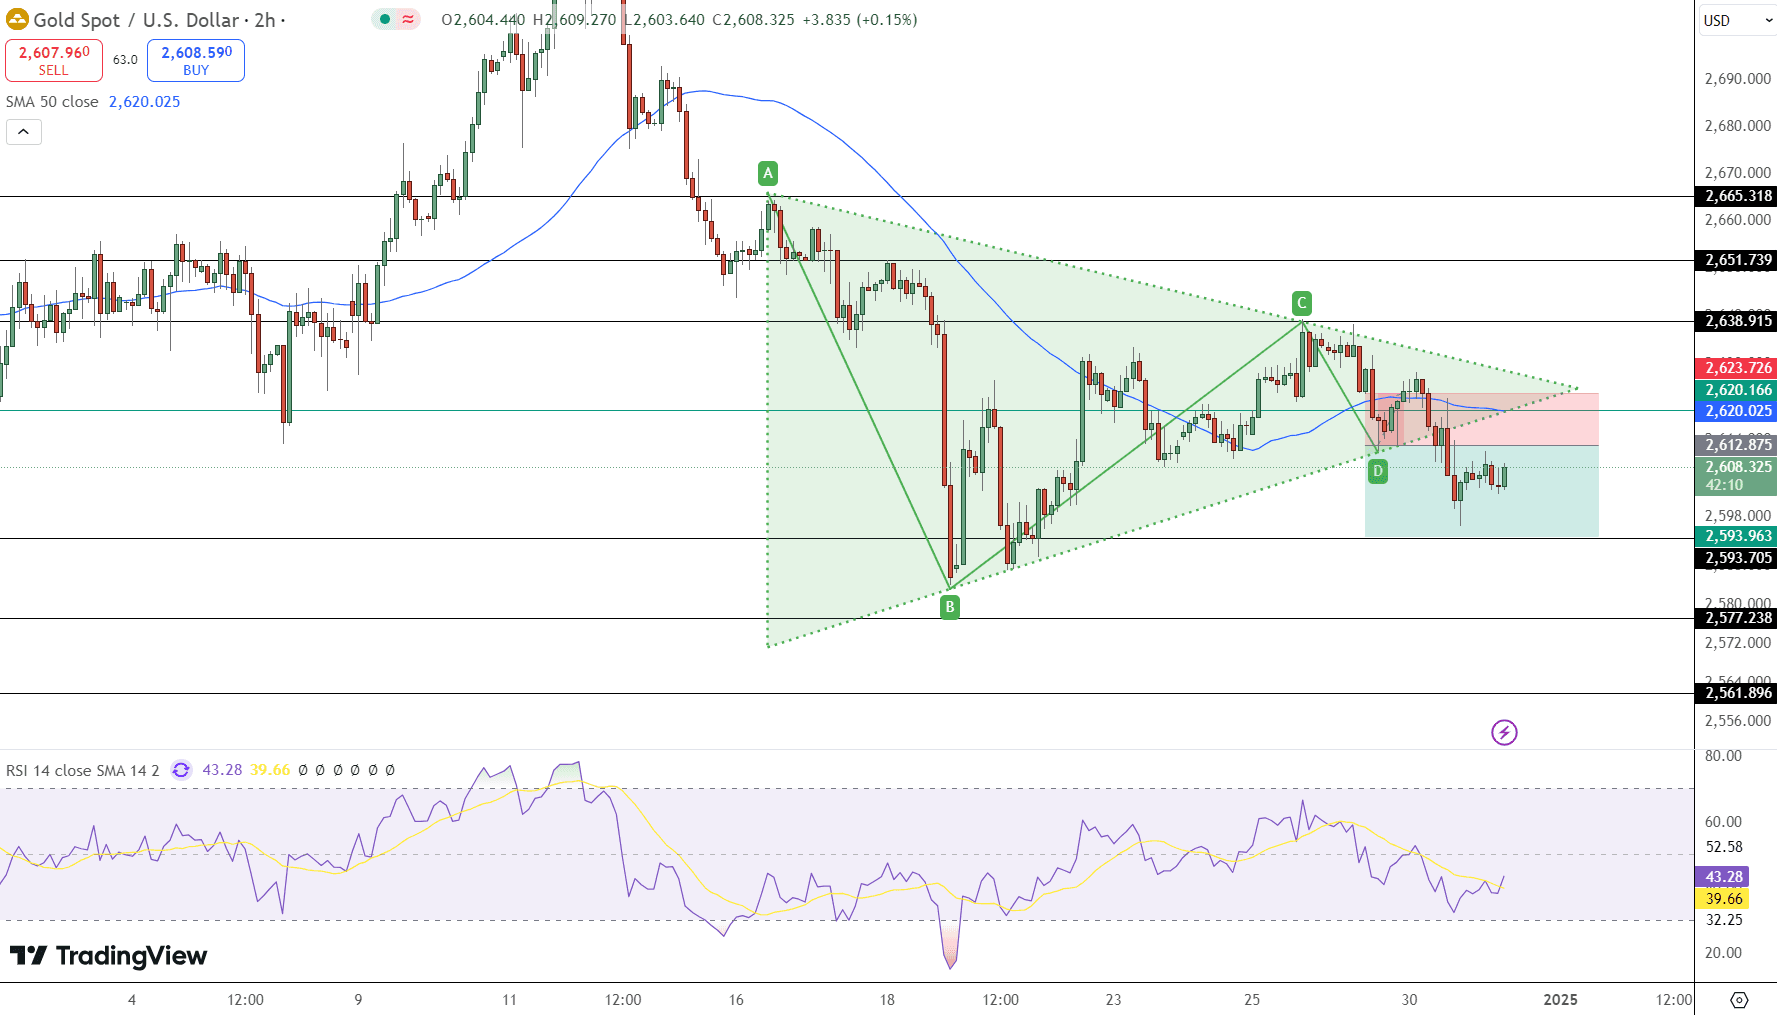Click the TradingView logo
This screenshot has height=1015, width=1777.
(108, 956)
